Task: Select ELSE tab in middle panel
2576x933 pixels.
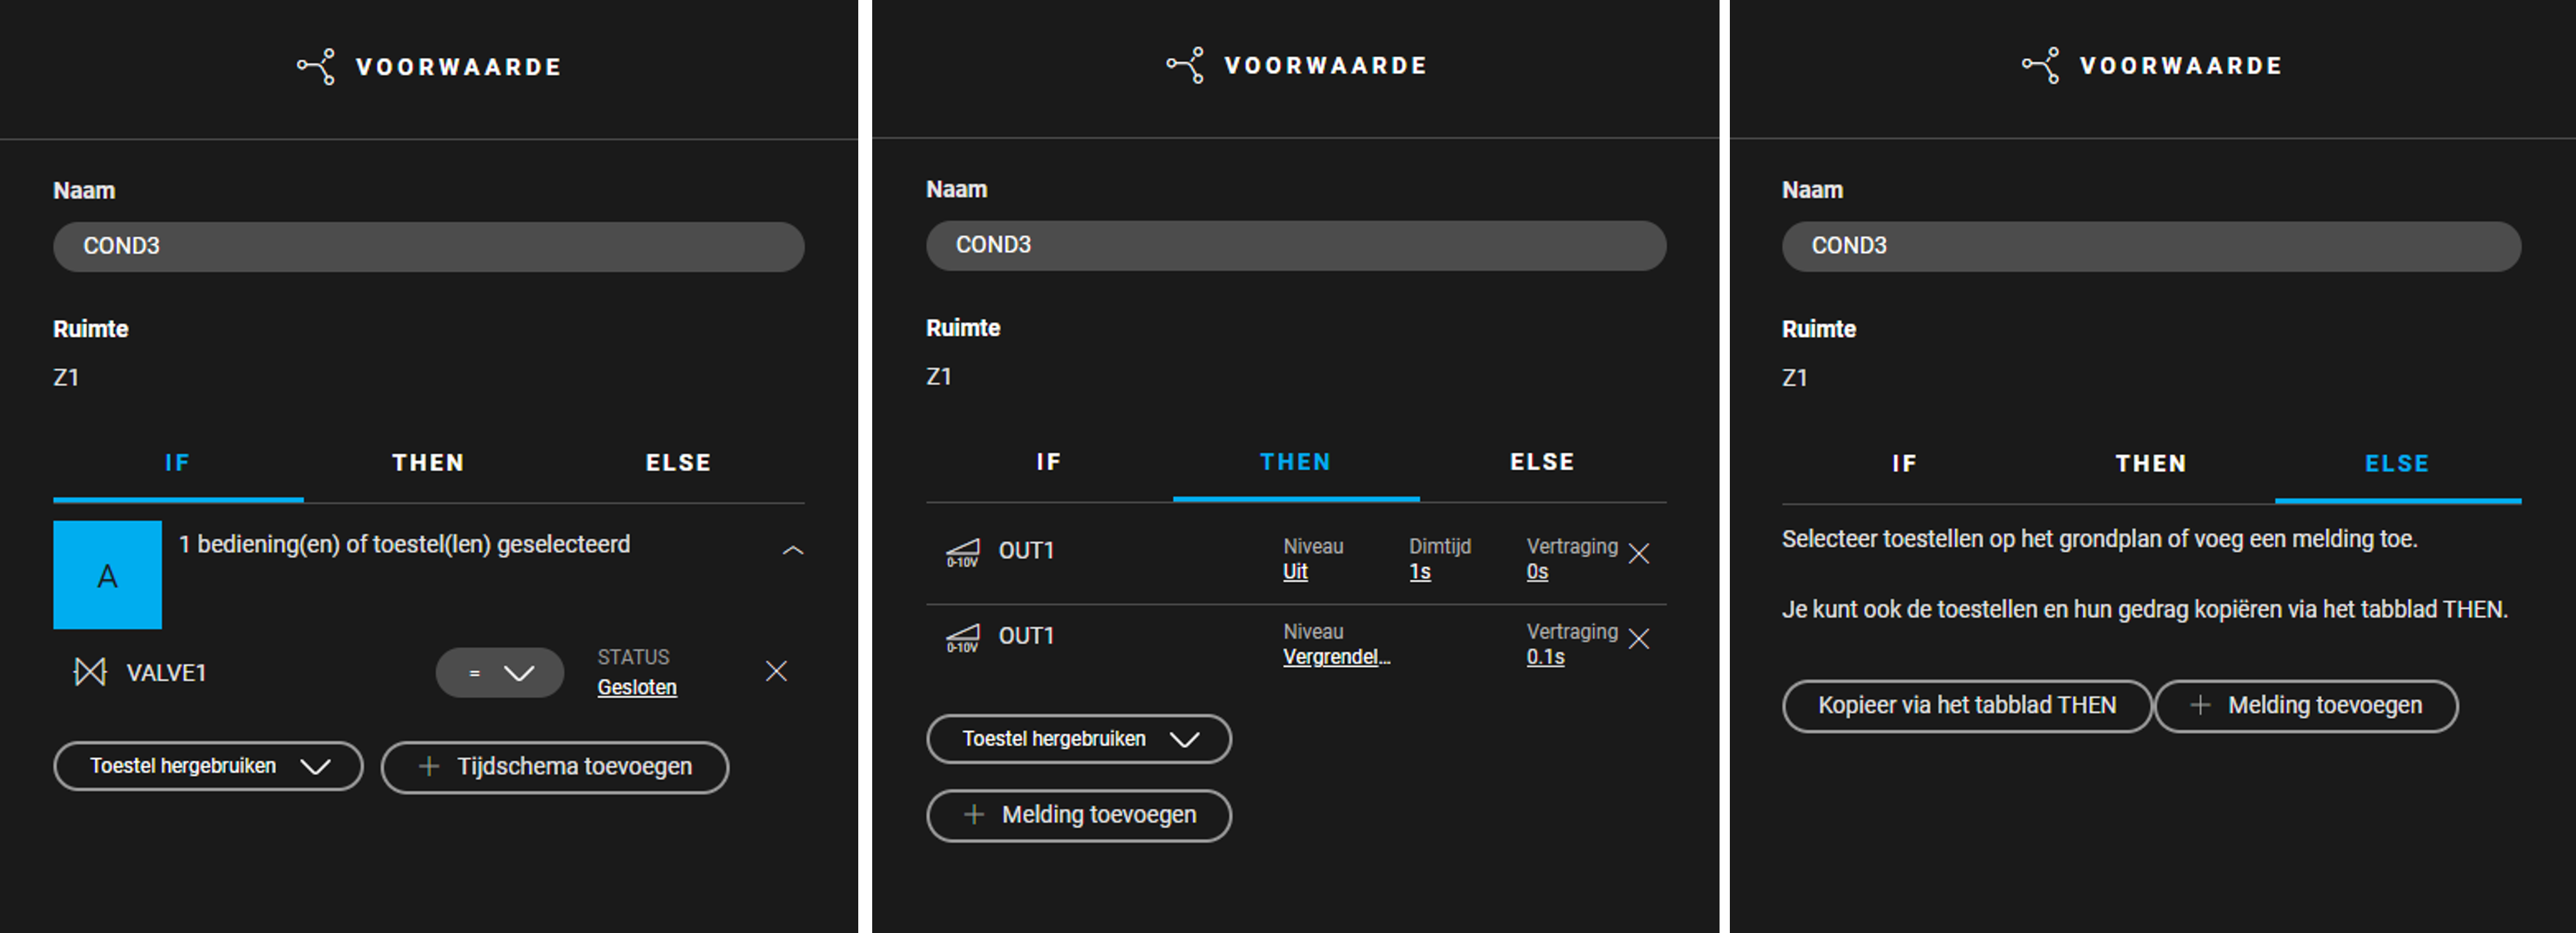Action: [1543, 462]
